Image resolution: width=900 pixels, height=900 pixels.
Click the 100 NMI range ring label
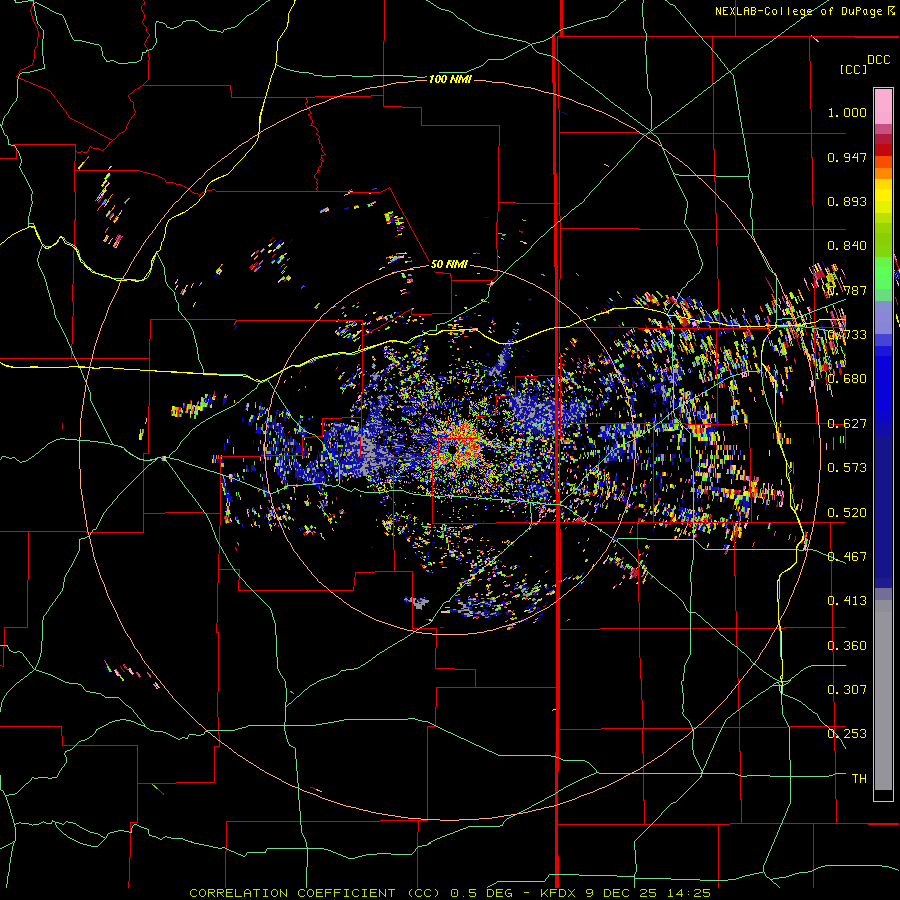tap(450, 79)
